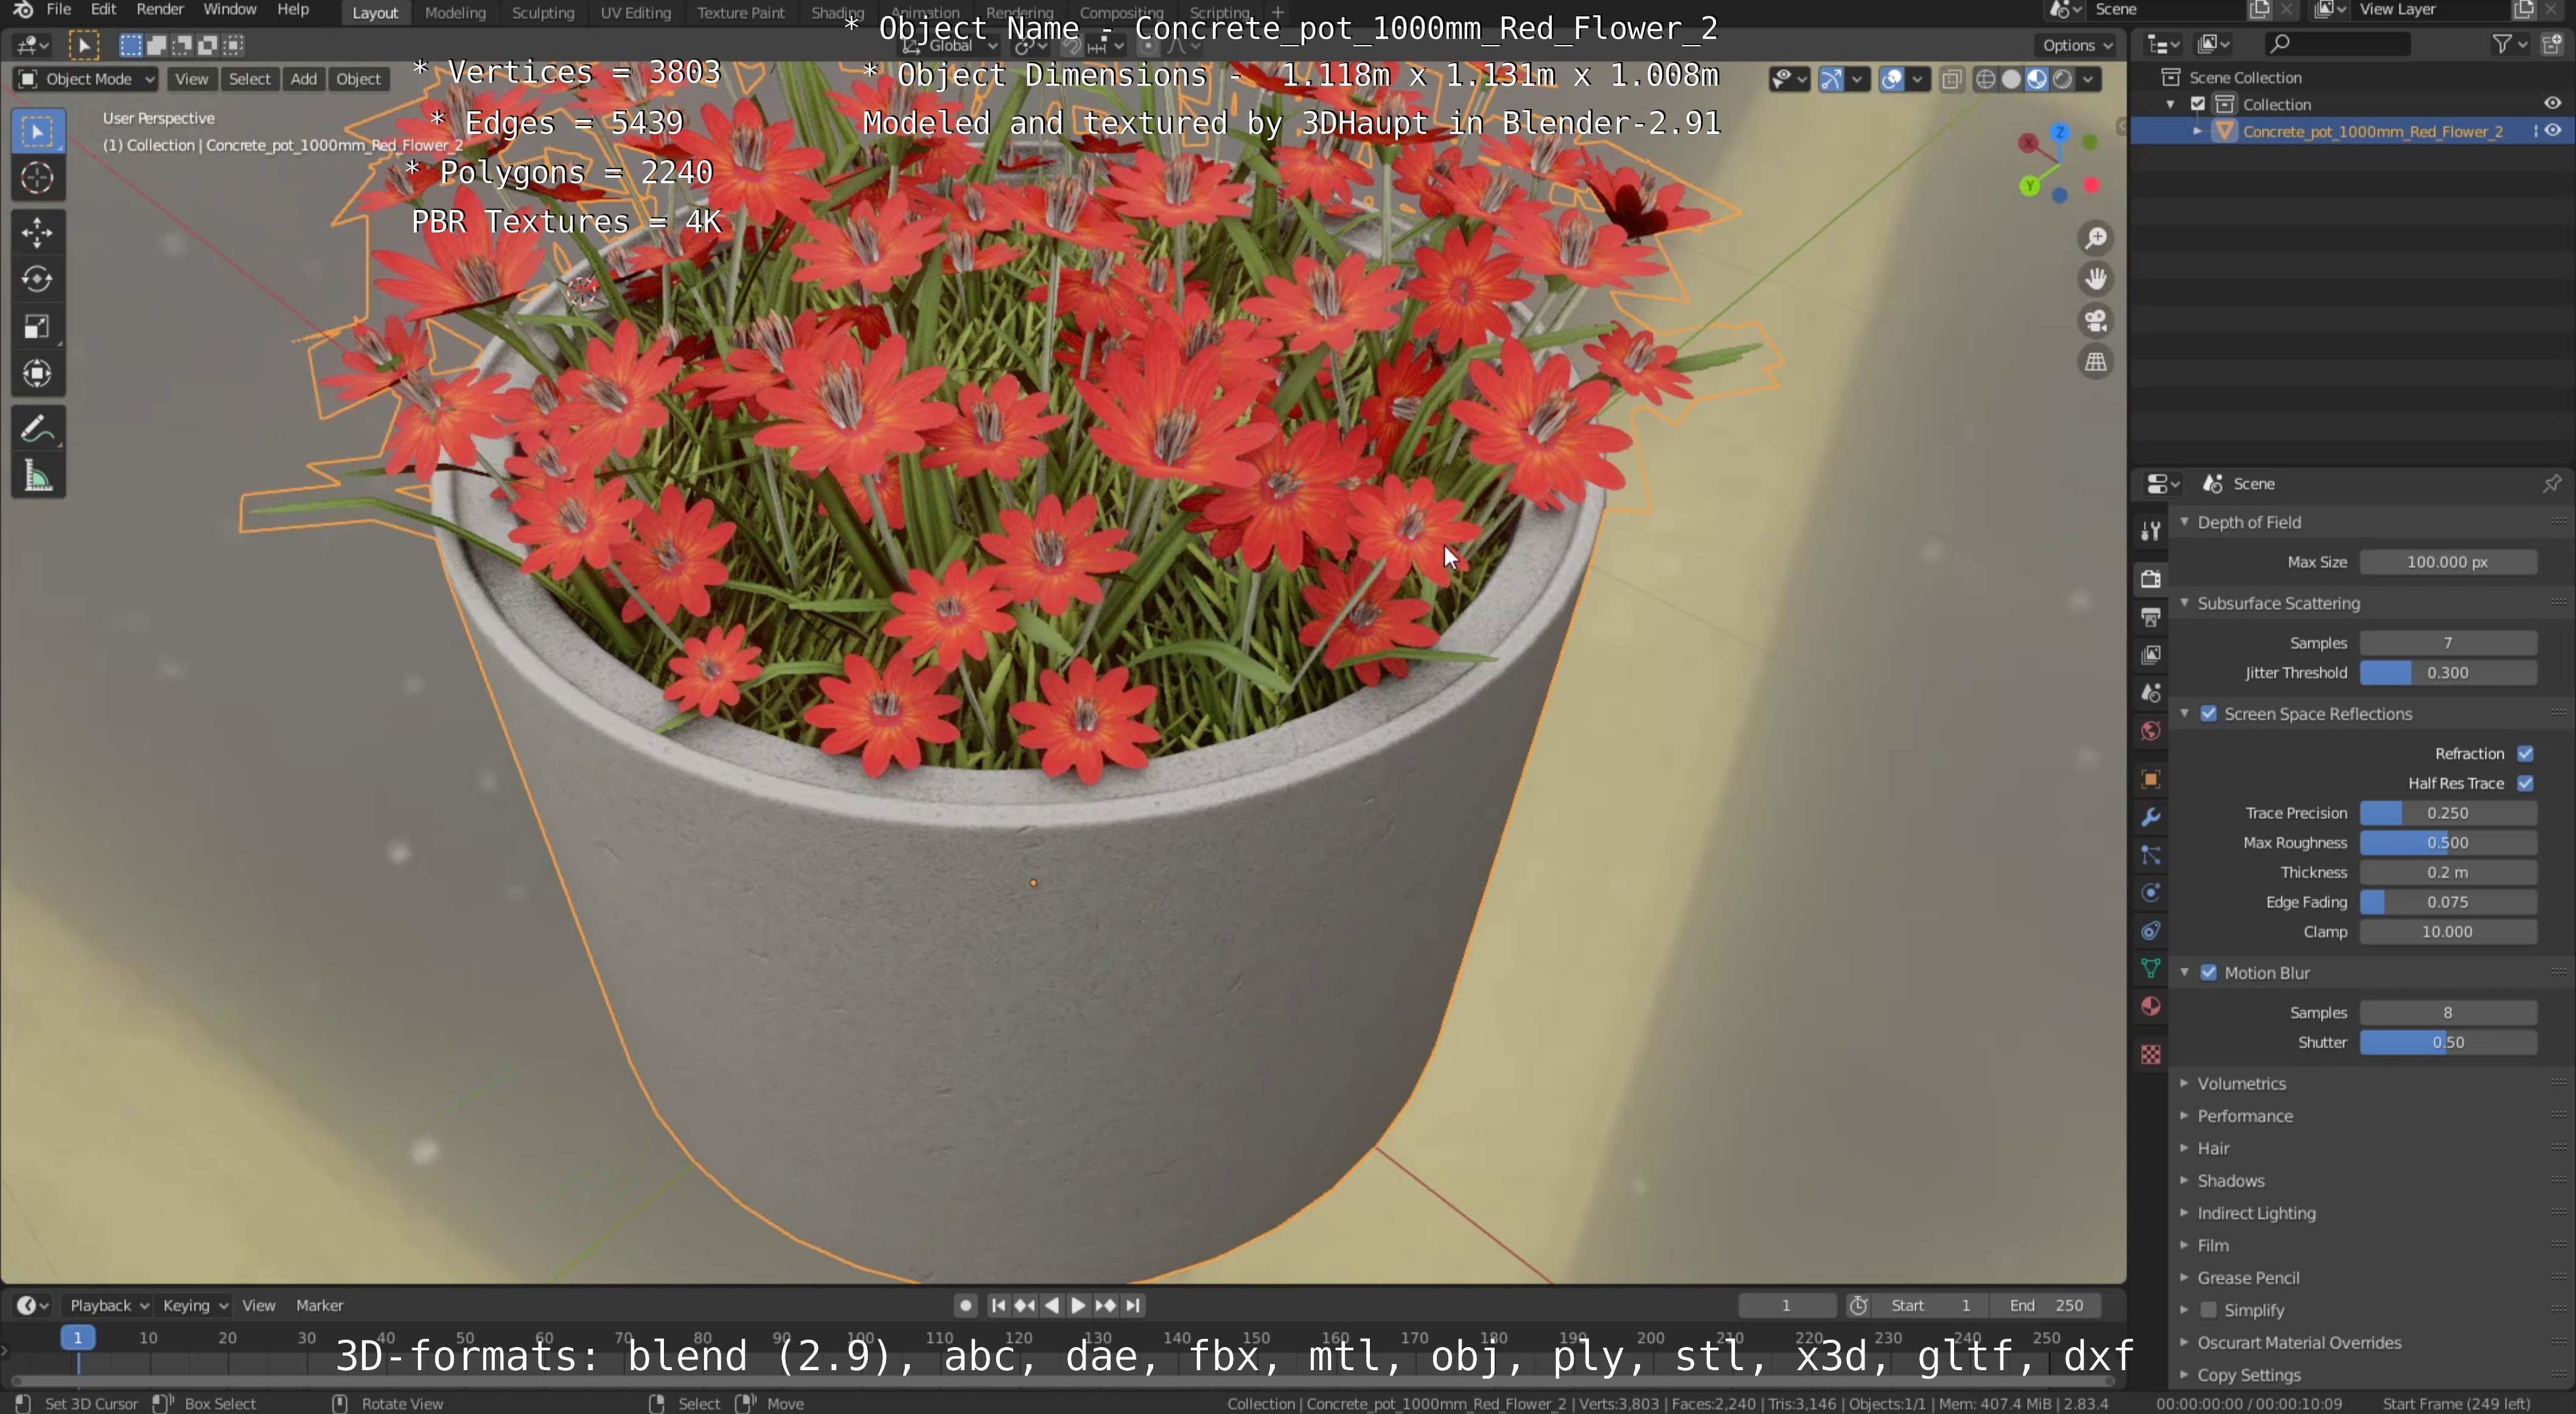Jump to the timeline end frame button
2576x1414 pixels.
pos(1132,1305)
